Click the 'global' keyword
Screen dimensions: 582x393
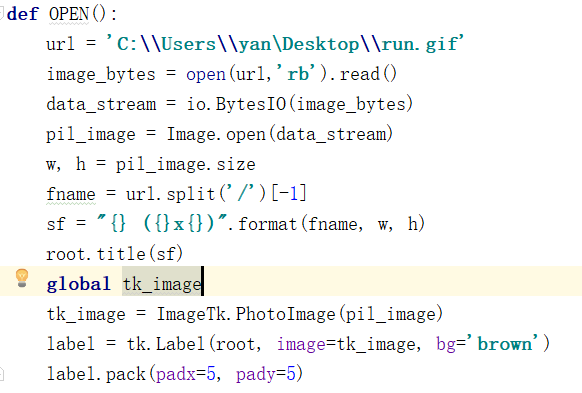coord(78,284)
